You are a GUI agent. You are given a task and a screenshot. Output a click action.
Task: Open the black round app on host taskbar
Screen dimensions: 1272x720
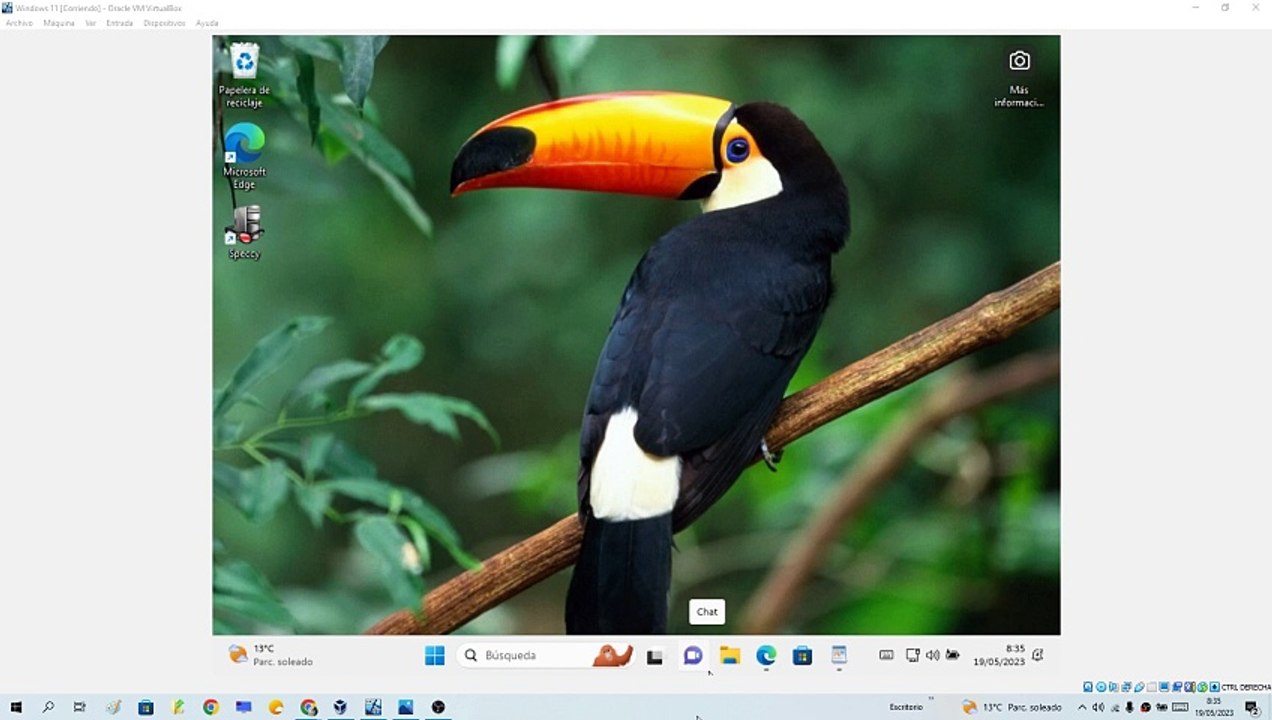click(x=438, y=707)
